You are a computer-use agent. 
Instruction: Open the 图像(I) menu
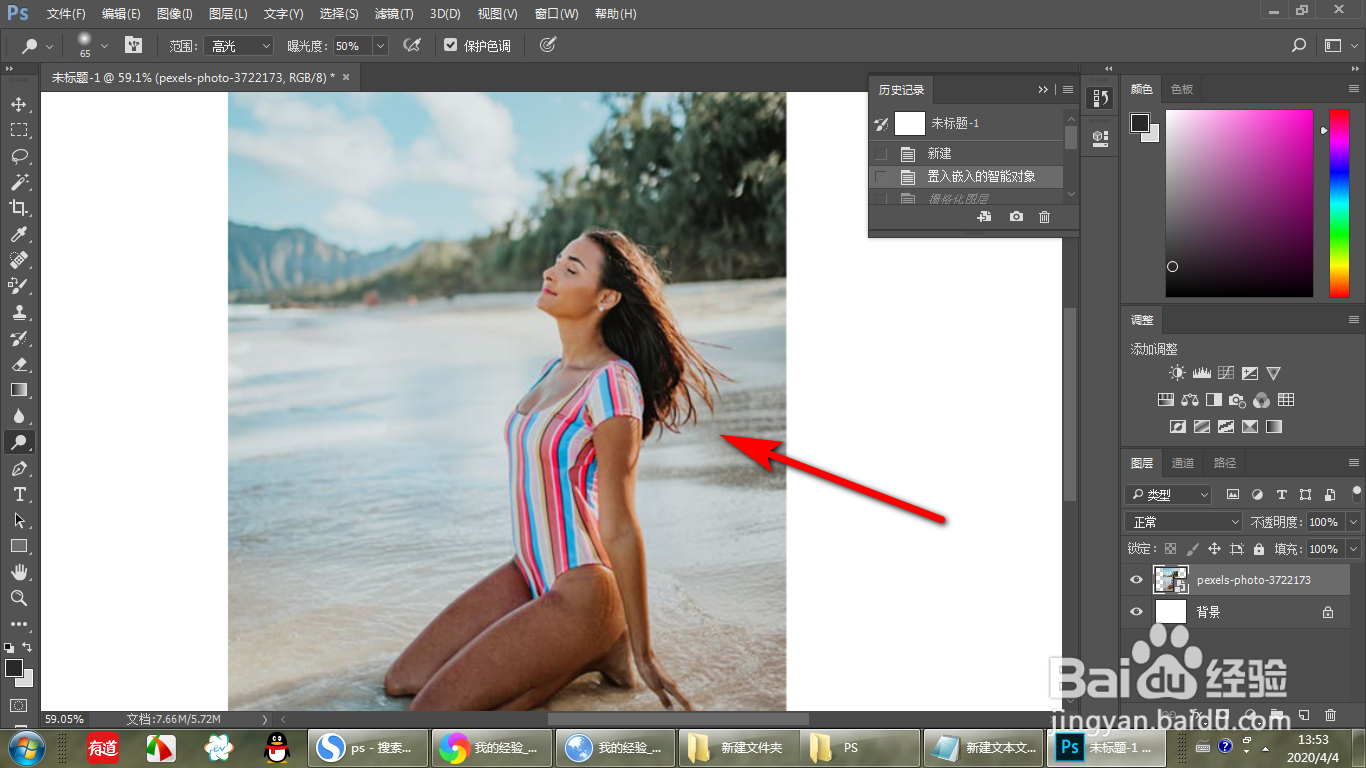[175, 14]
